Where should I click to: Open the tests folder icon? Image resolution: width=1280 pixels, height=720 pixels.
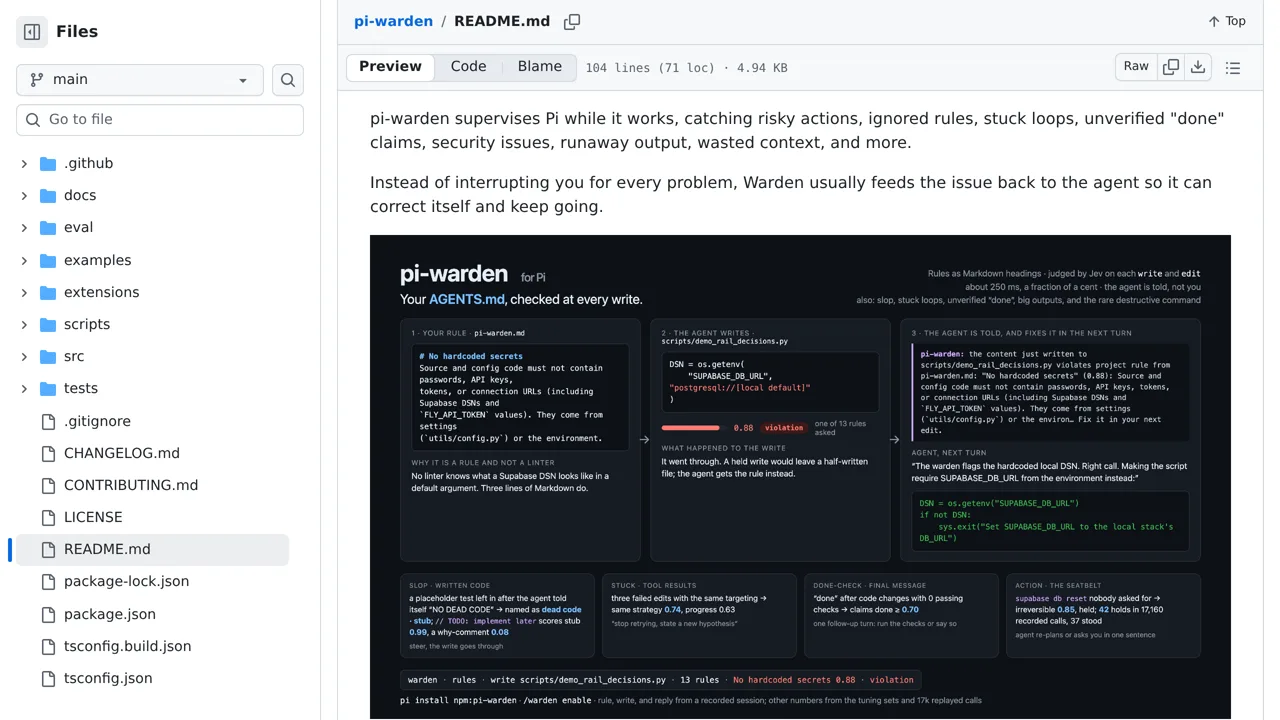click(48, 388)
